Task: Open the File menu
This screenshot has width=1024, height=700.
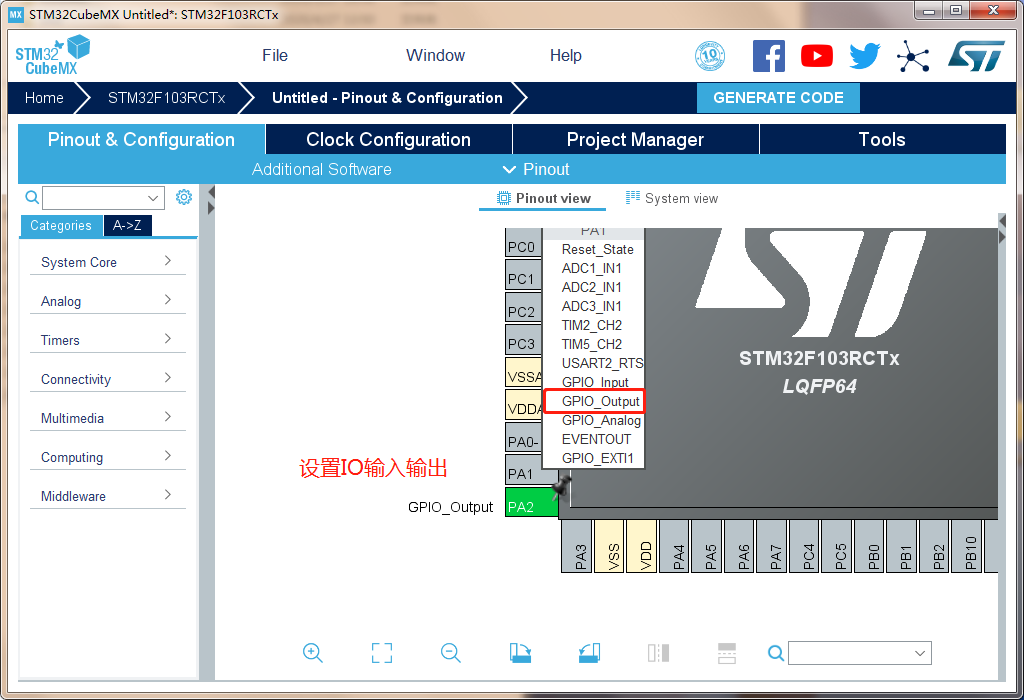Action: click(x=275, y=56)
